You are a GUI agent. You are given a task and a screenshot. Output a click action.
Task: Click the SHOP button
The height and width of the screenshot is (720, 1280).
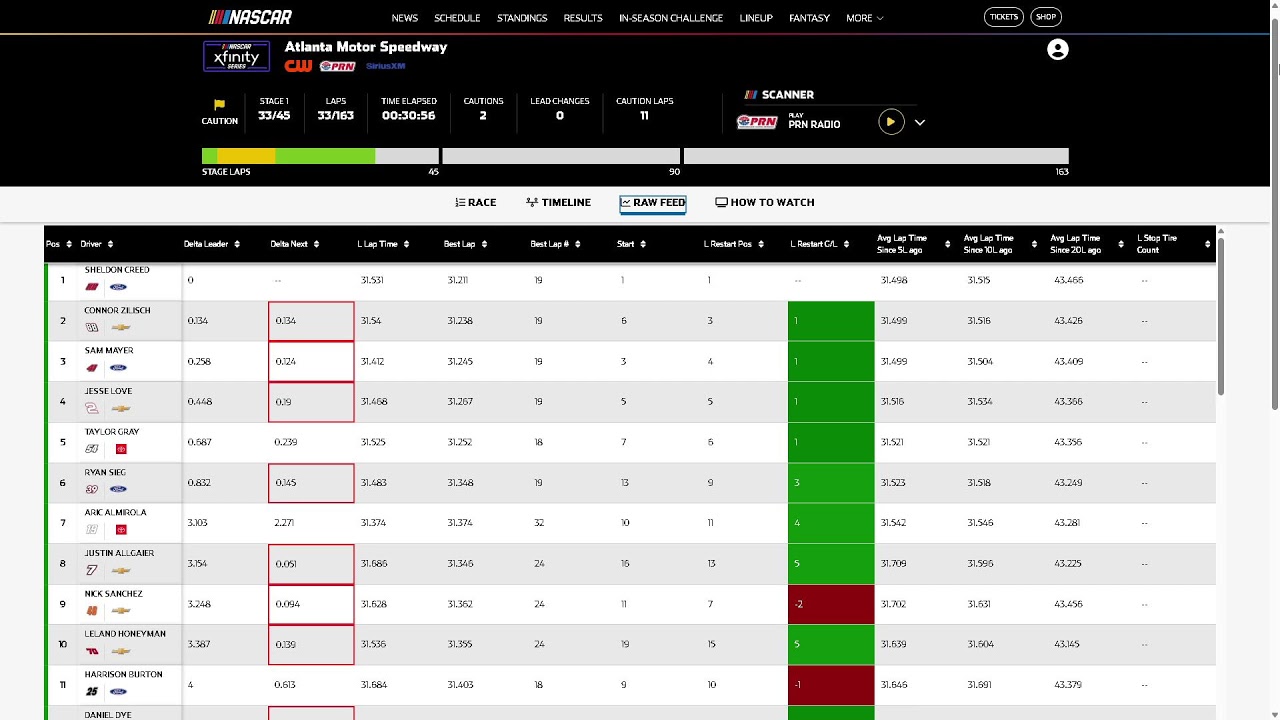[1046, 17]
